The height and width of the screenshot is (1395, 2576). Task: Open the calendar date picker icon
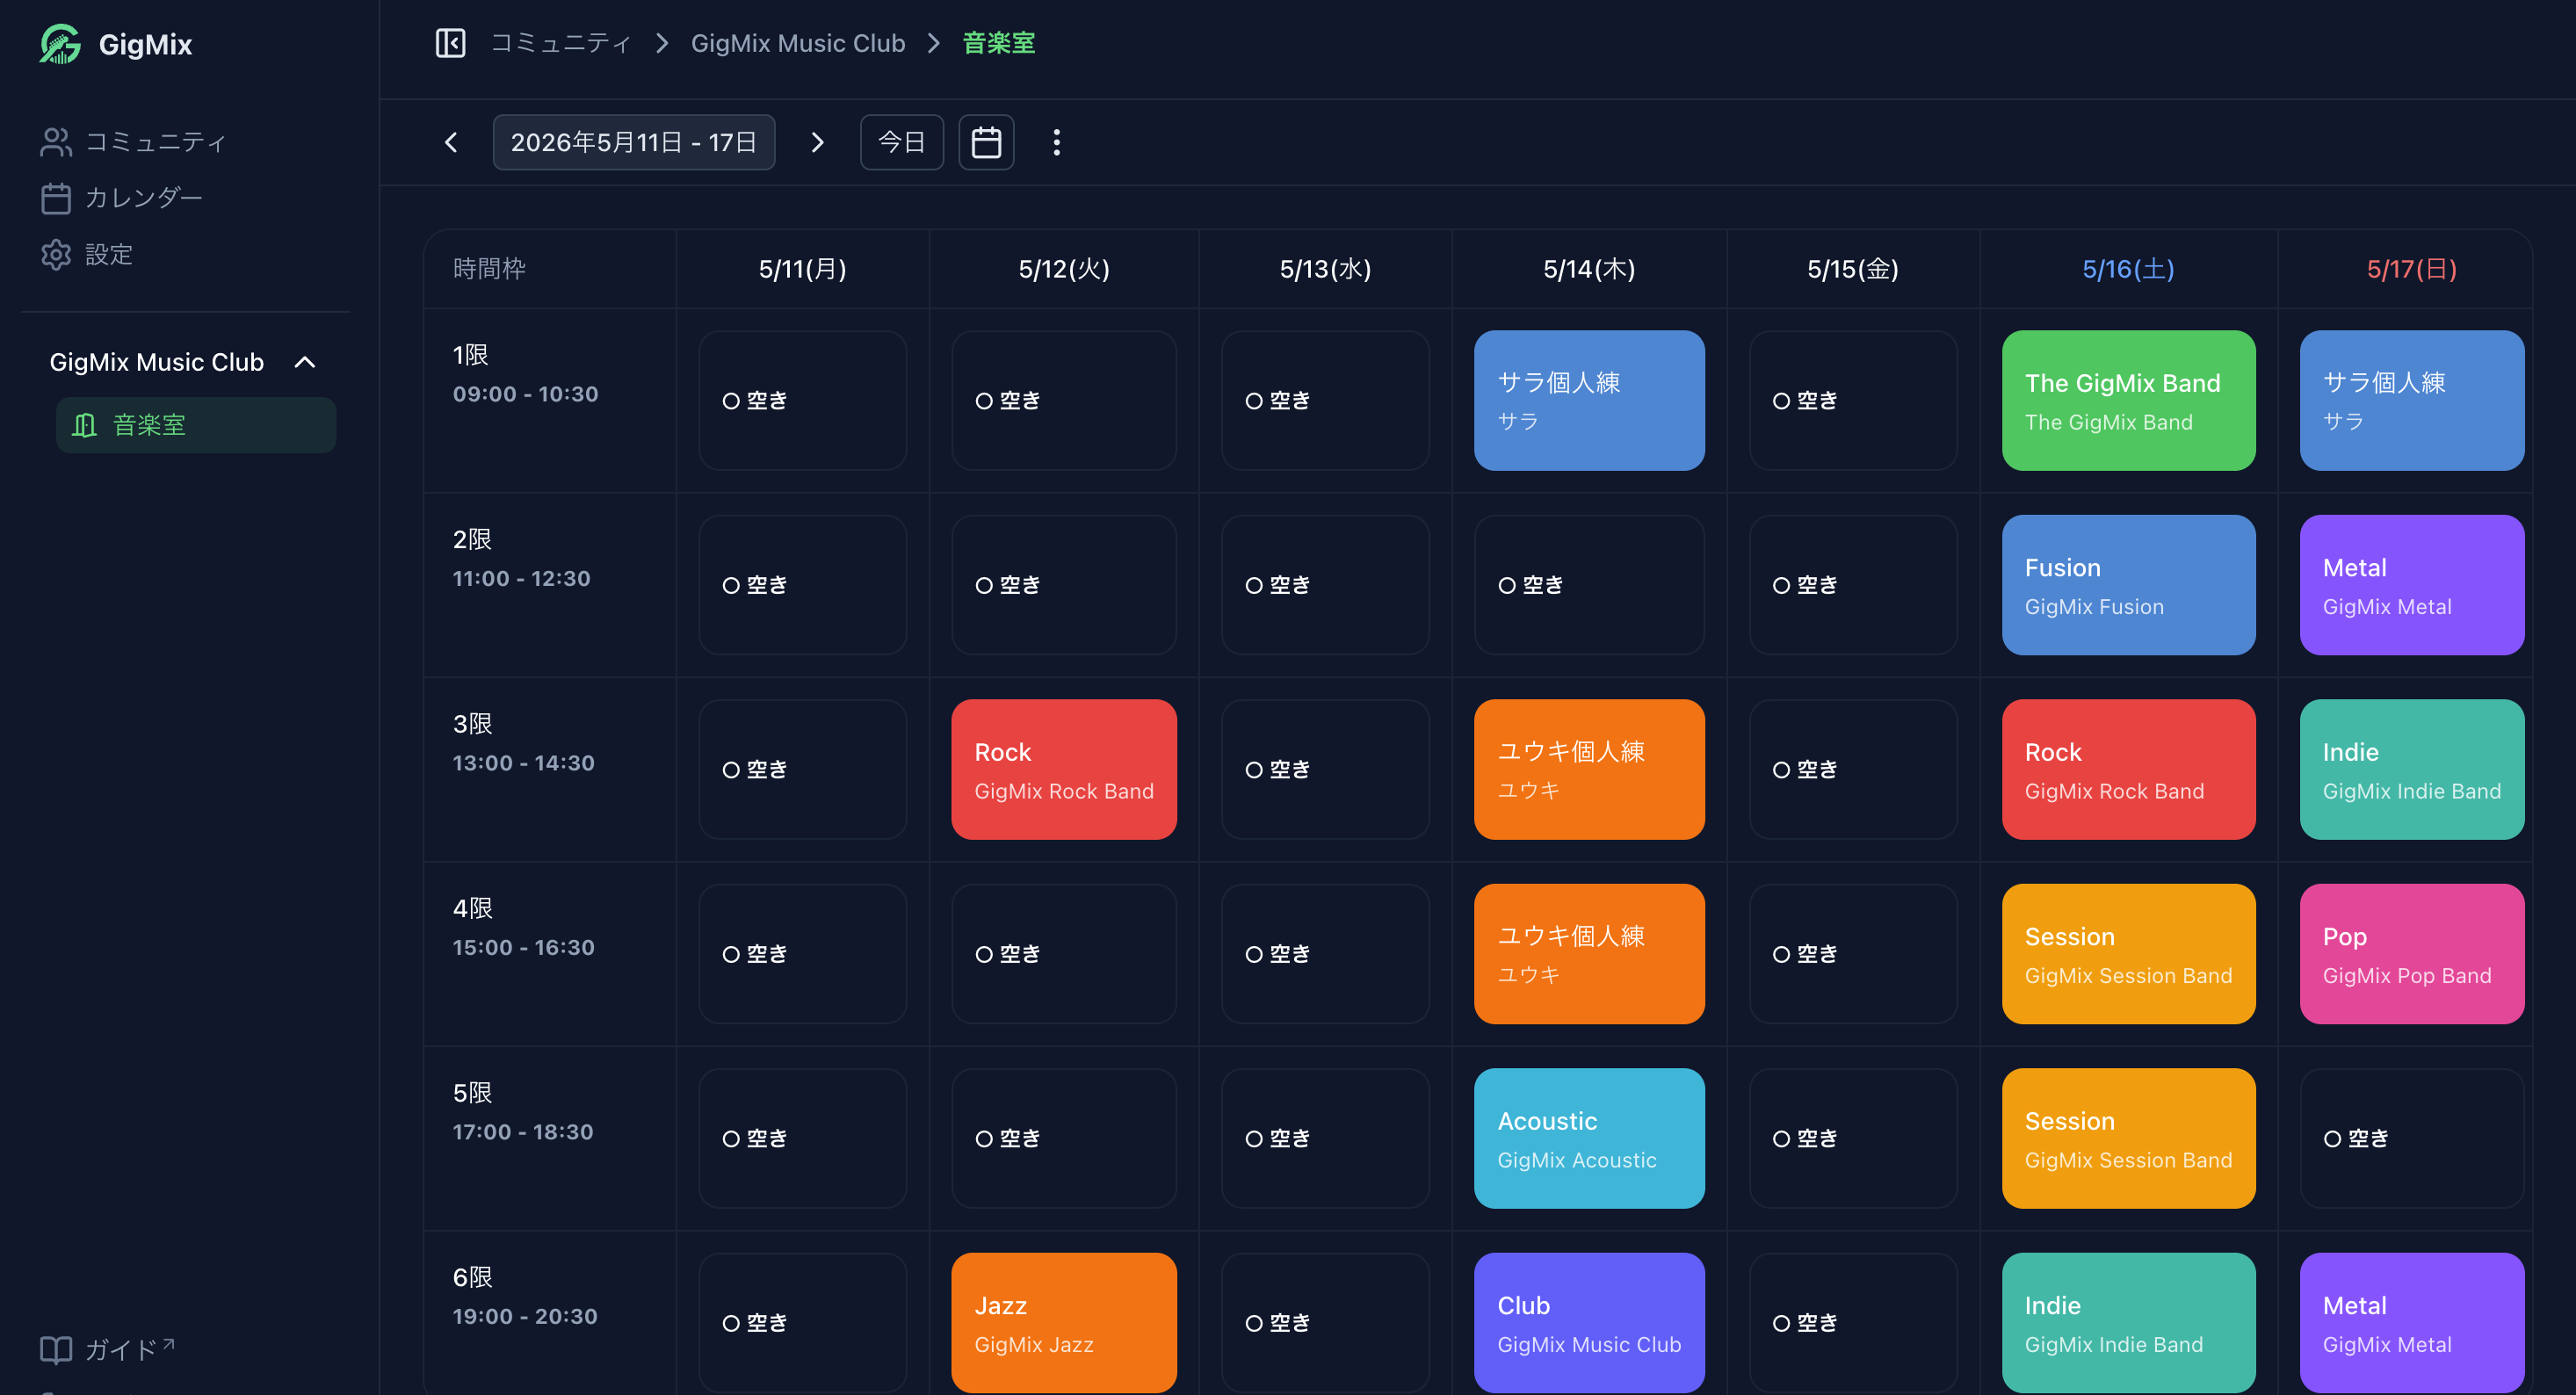[x=986, y=142]
